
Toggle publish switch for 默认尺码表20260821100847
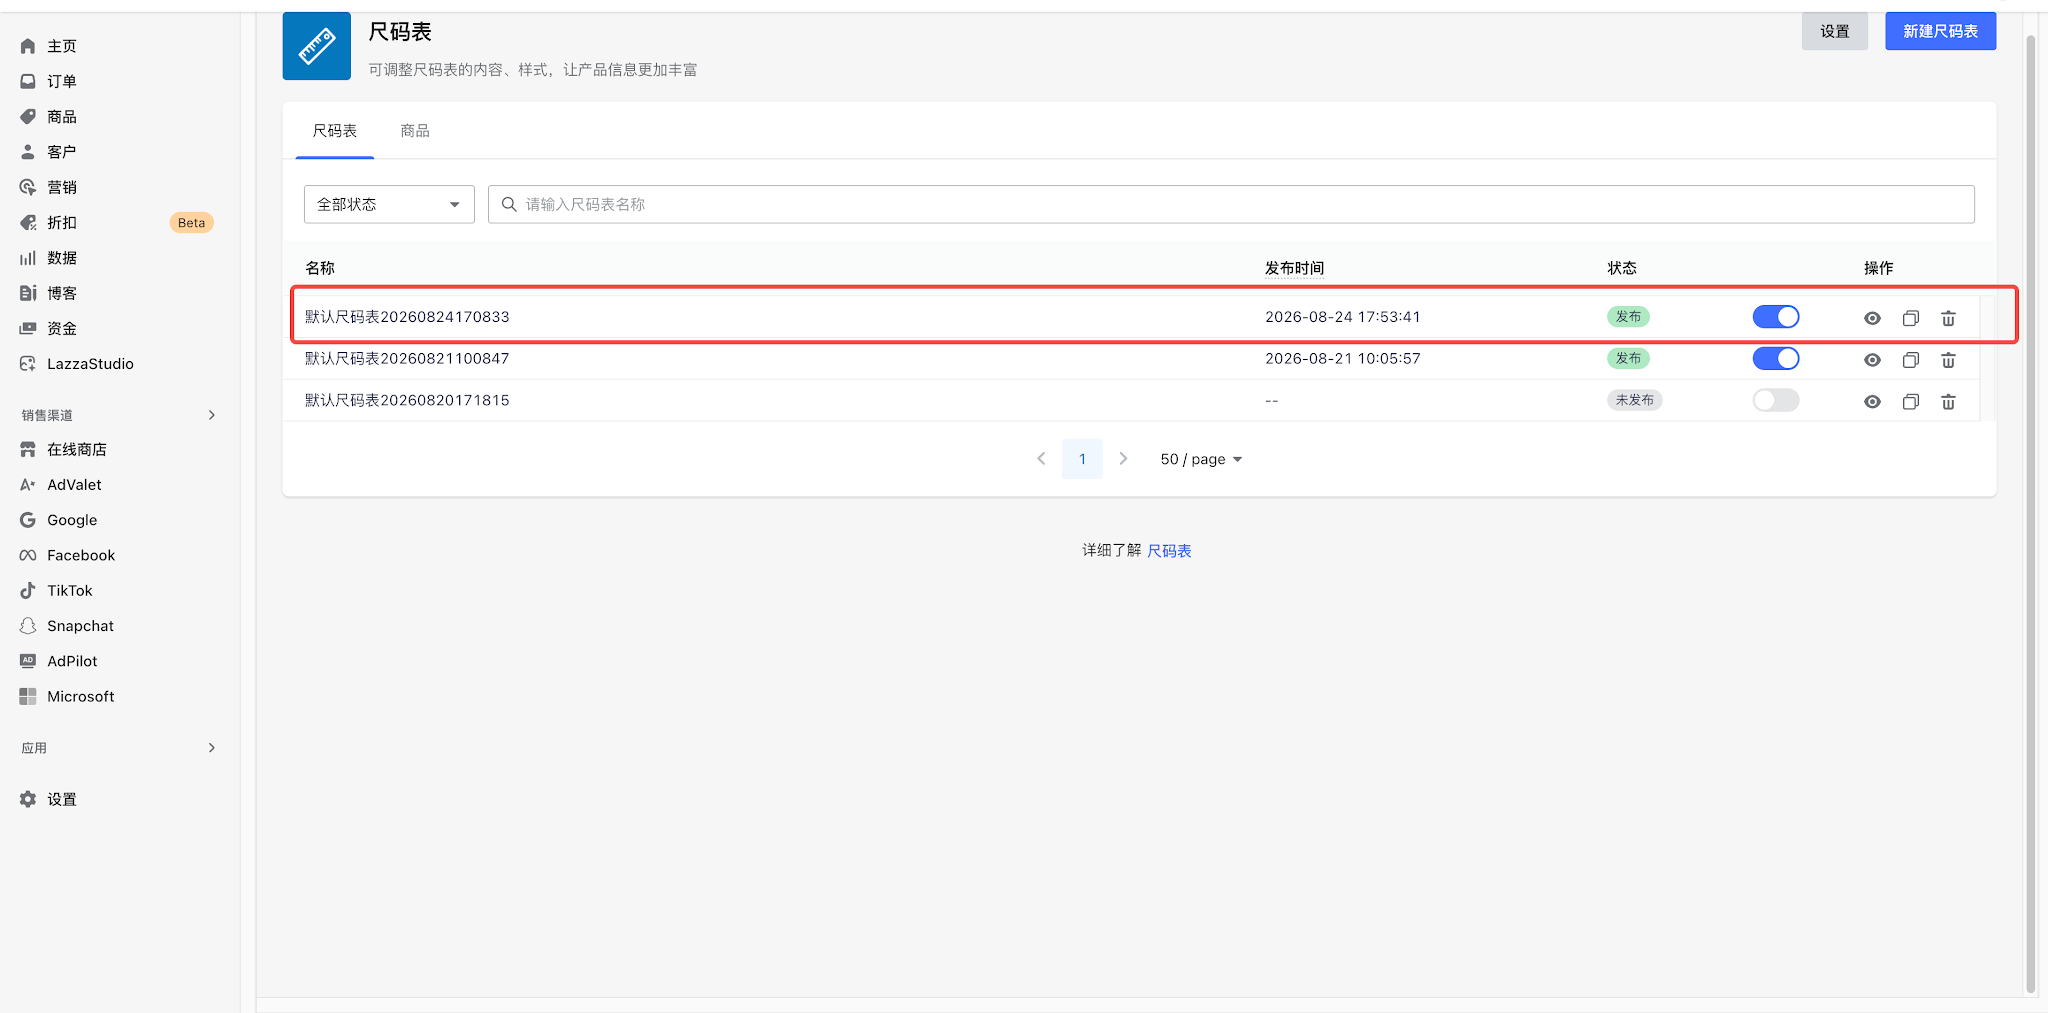[x=1776, y=358]
